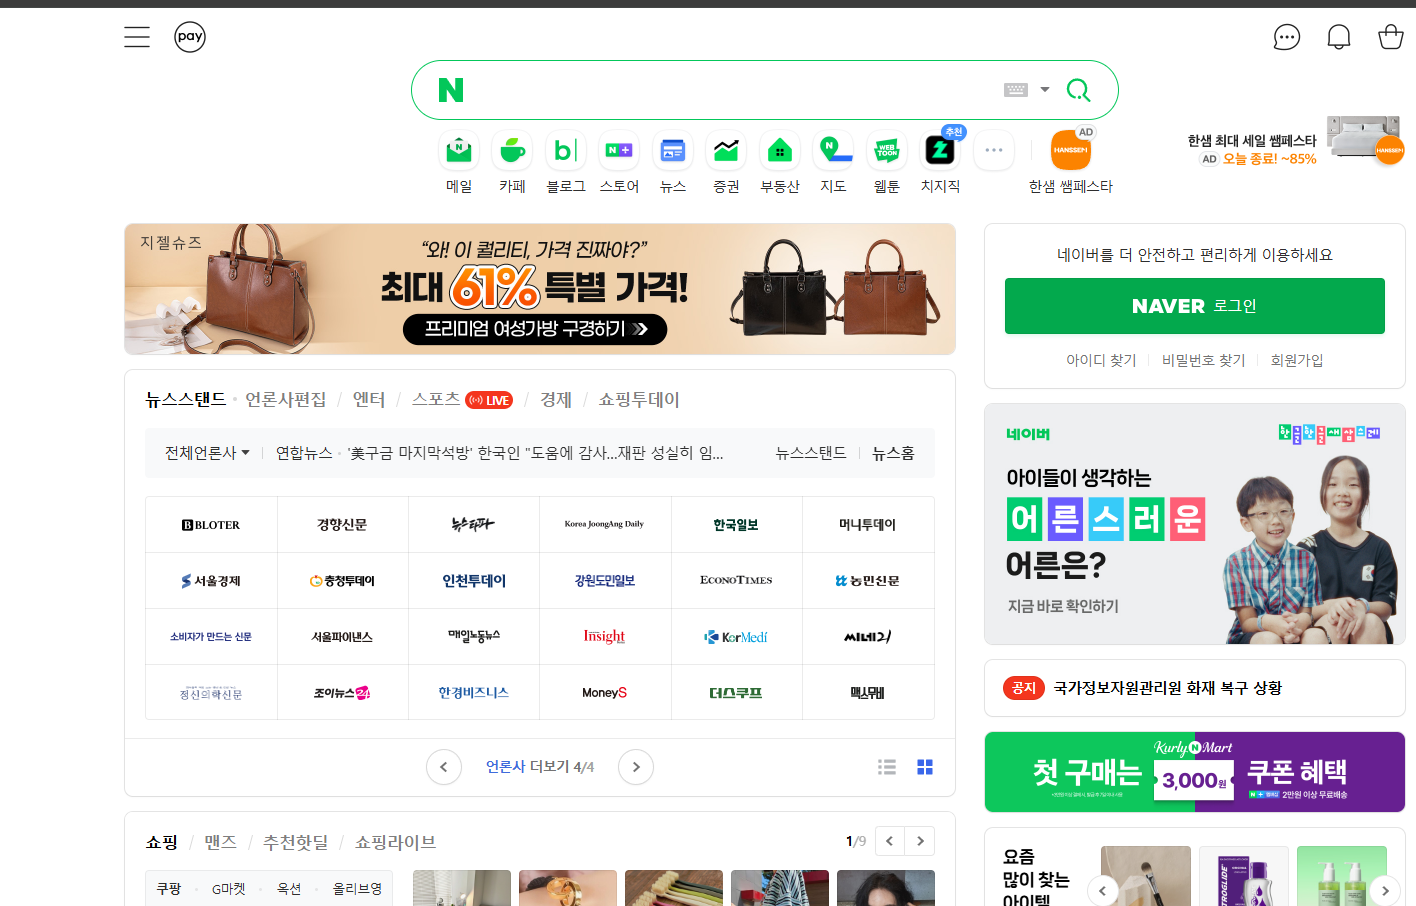The image size is (1416, 906).
Task: Select 경제 tab
Action: pyautogui.click(x=556, y=400)
